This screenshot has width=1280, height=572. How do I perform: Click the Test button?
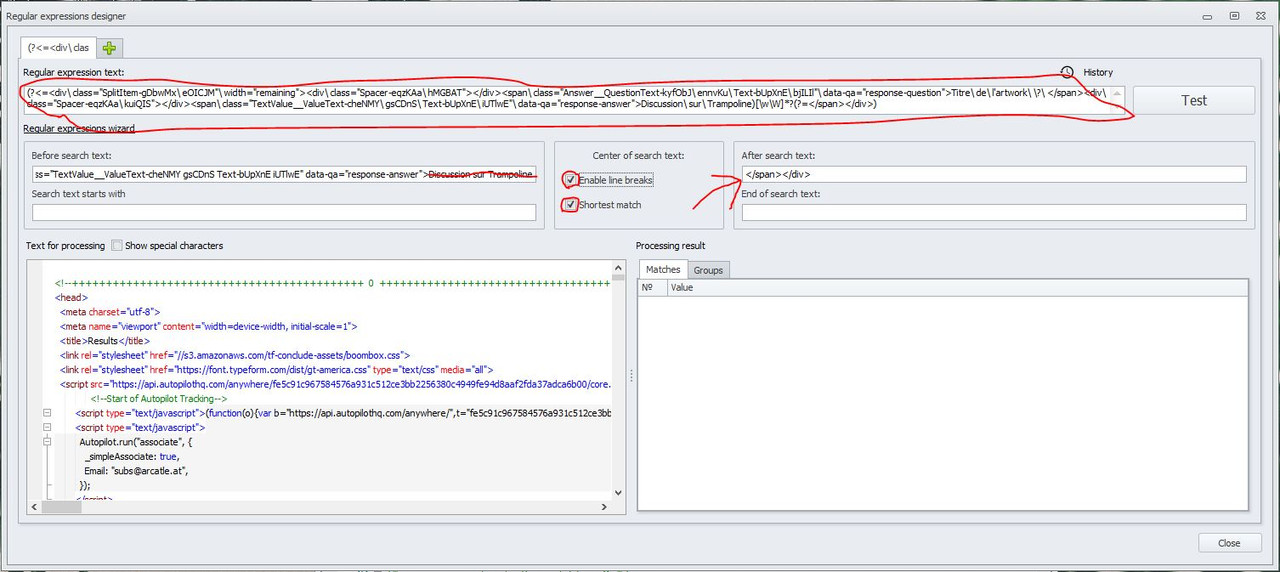click(x=1194, y=100)
